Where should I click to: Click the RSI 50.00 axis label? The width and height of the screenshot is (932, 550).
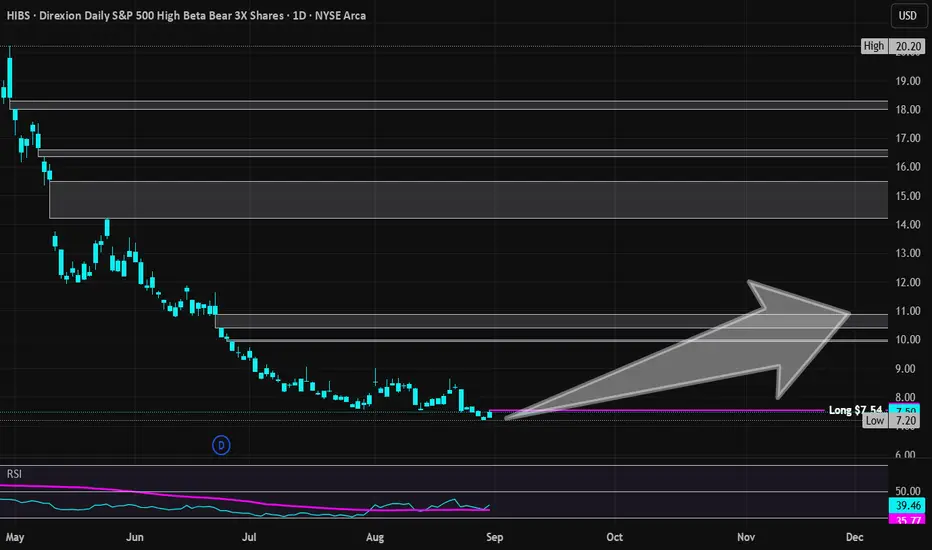pos(908,491)
